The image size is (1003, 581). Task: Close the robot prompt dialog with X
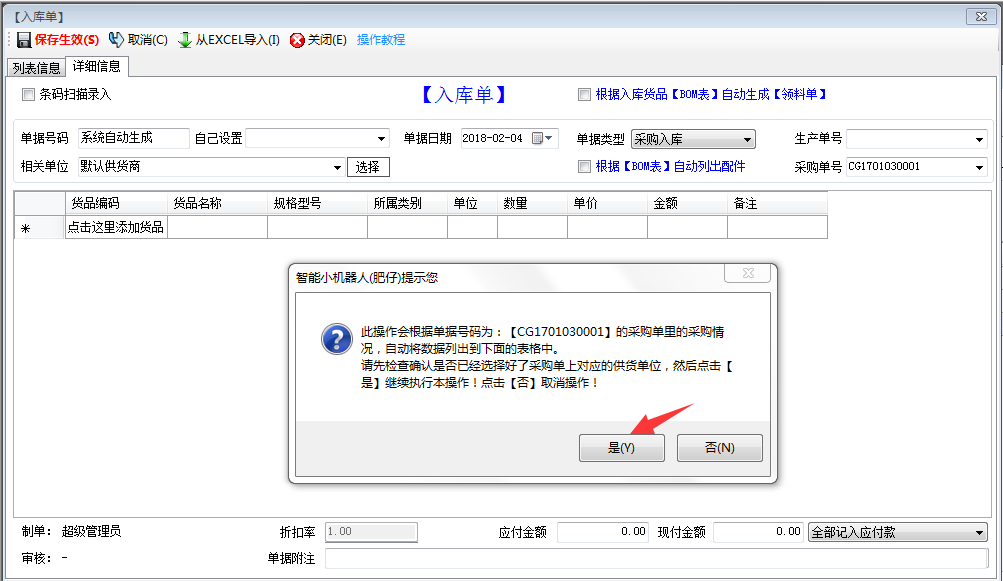(748, 276)
